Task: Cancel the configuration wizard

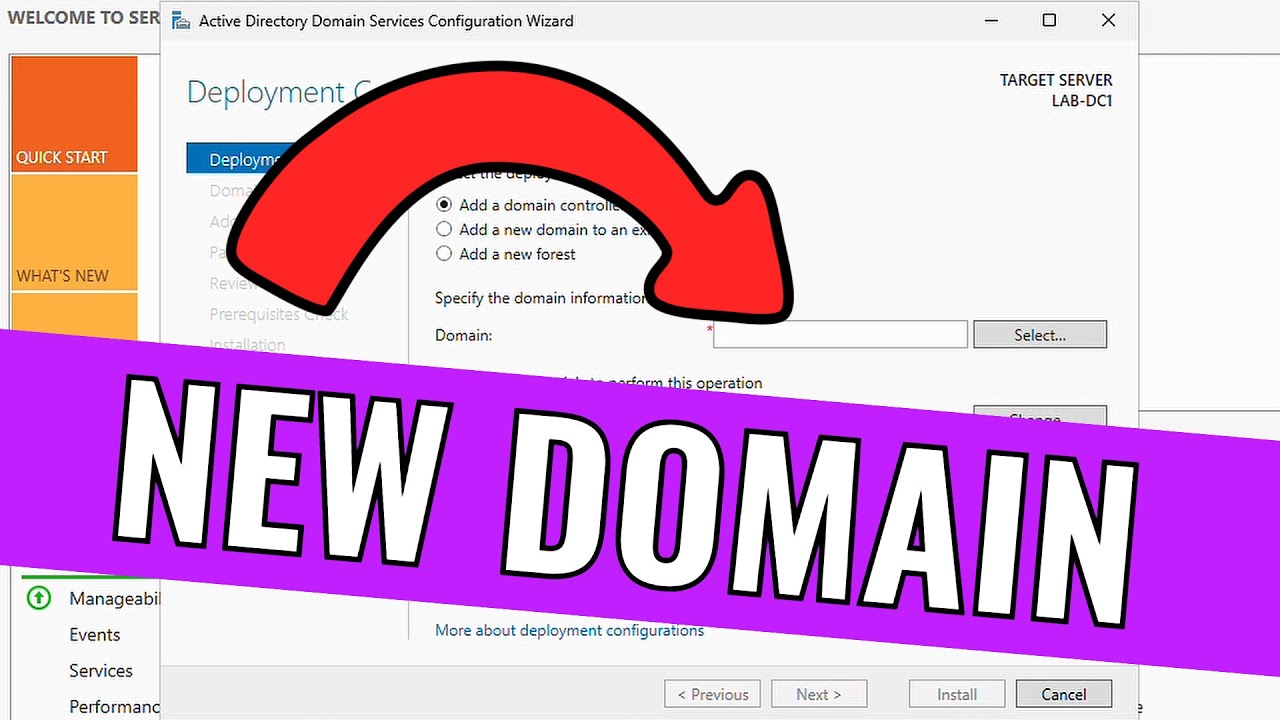Action: pyautogui.click(x=1064, y=694)
